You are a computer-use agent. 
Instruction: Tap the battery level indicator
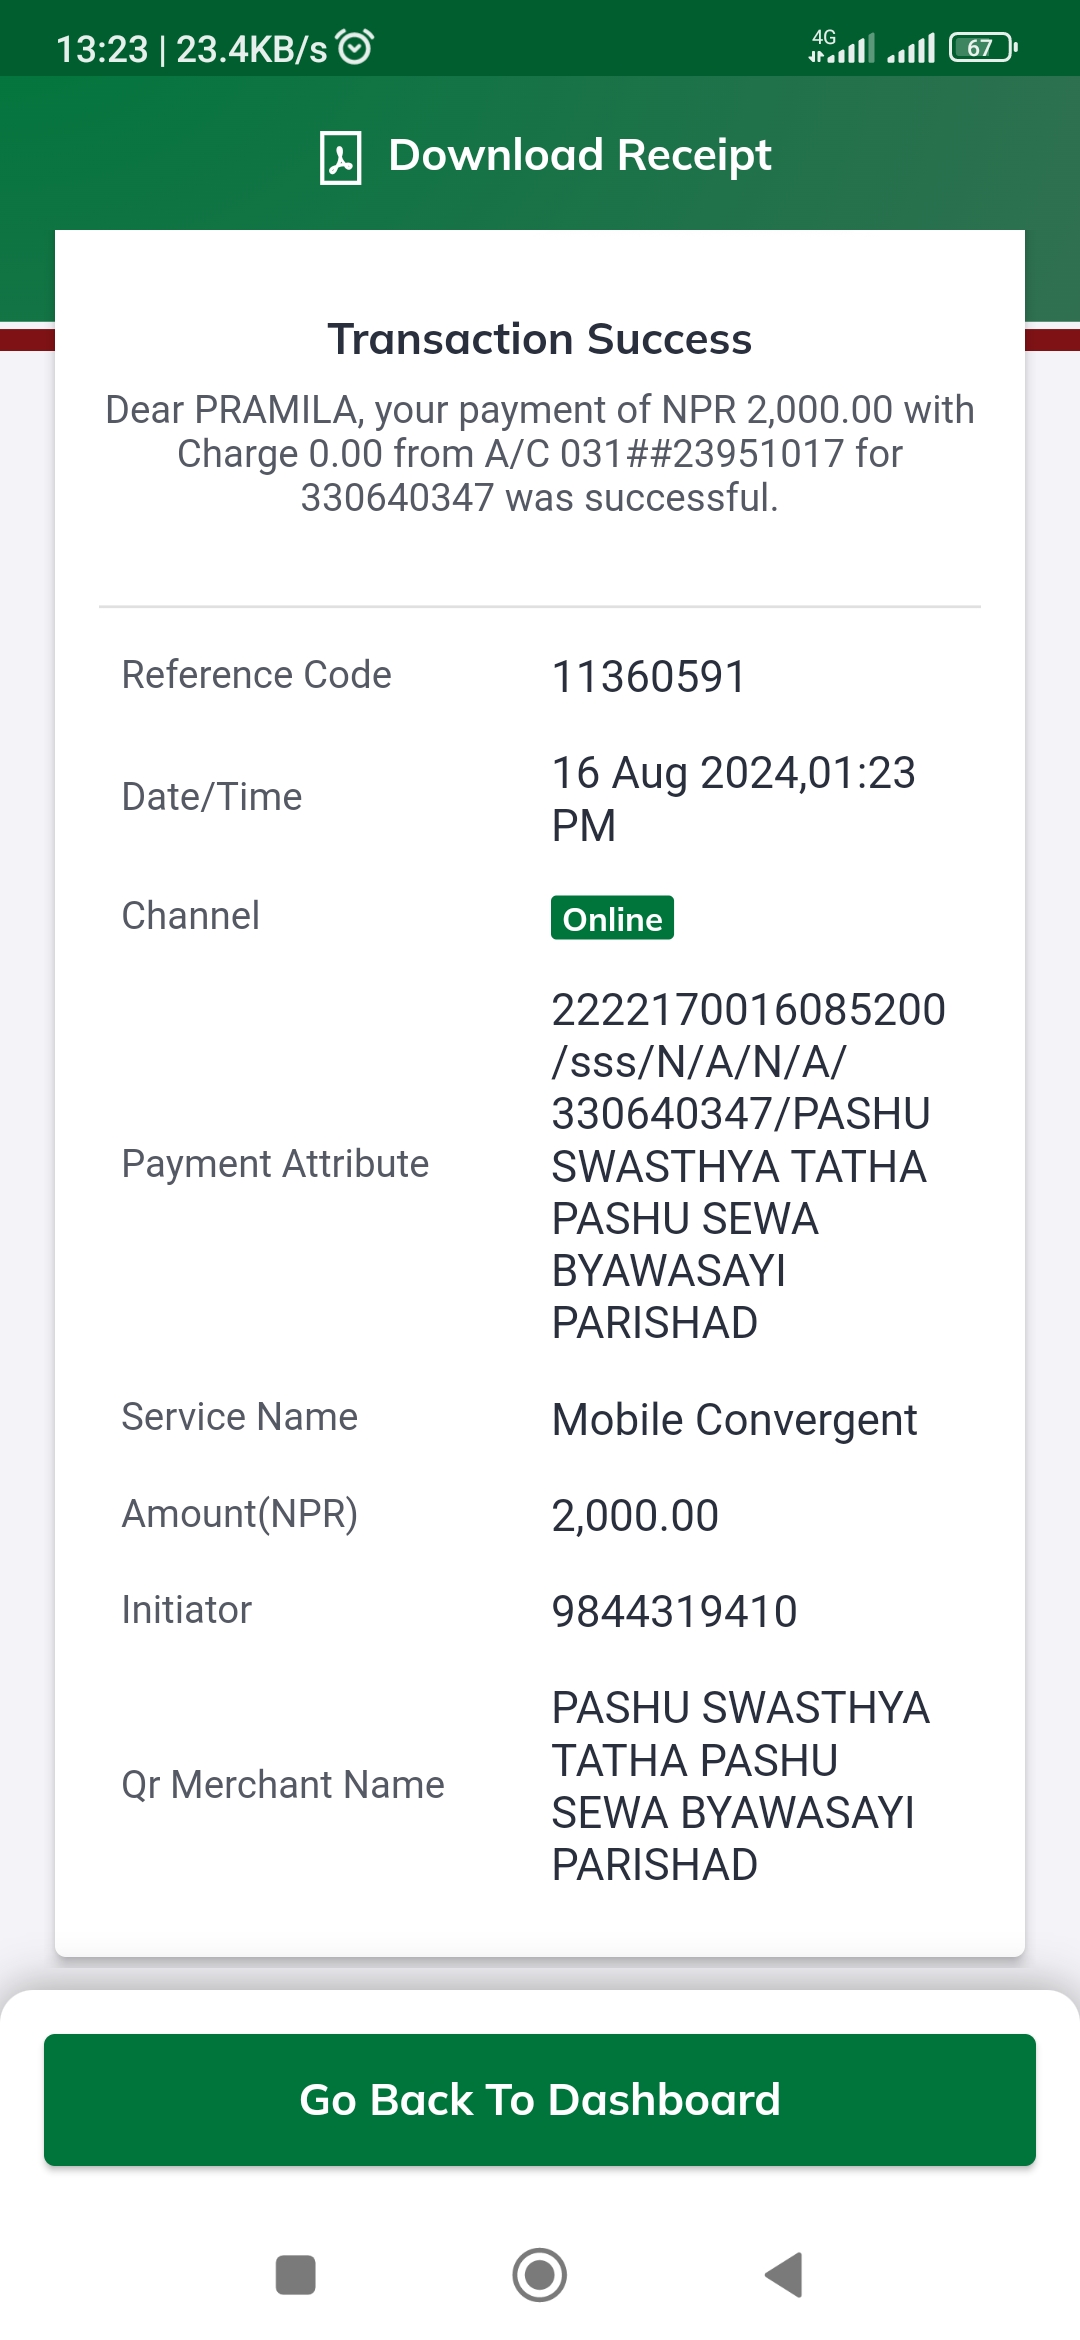pyautogui.click(x=983, y=47)
